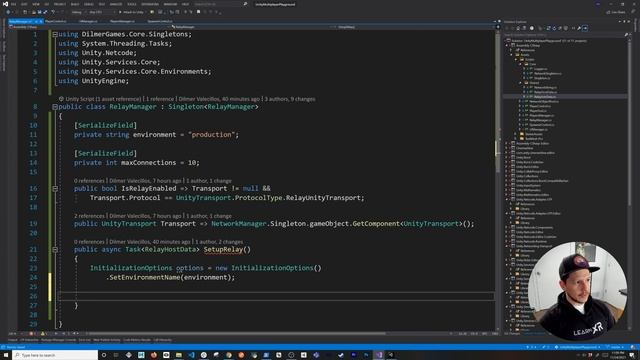Image resolution: width=640 pixels, height=360 pixels.
Task: Open the File menu
Action: [x=13, y=4]
